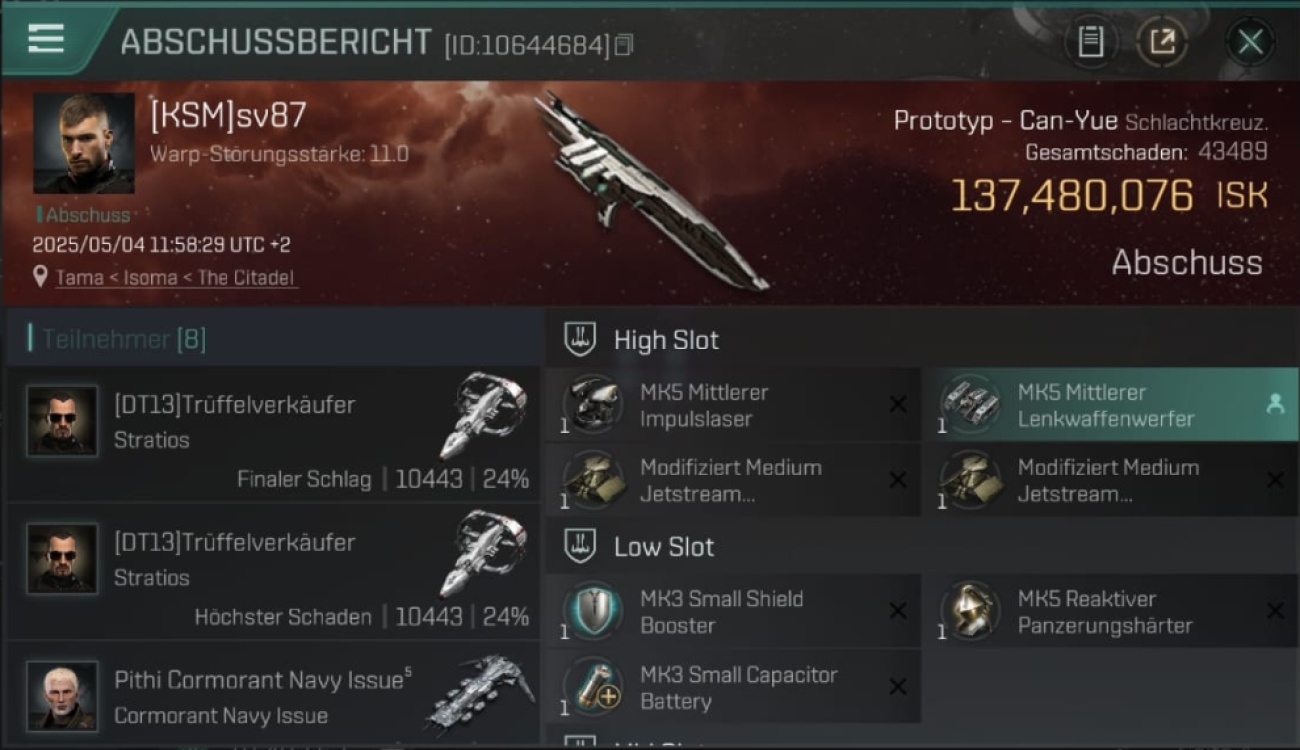1300x750 pixels.
Task: Open the hamburger menu icon
Action: [x=46, y=40]
